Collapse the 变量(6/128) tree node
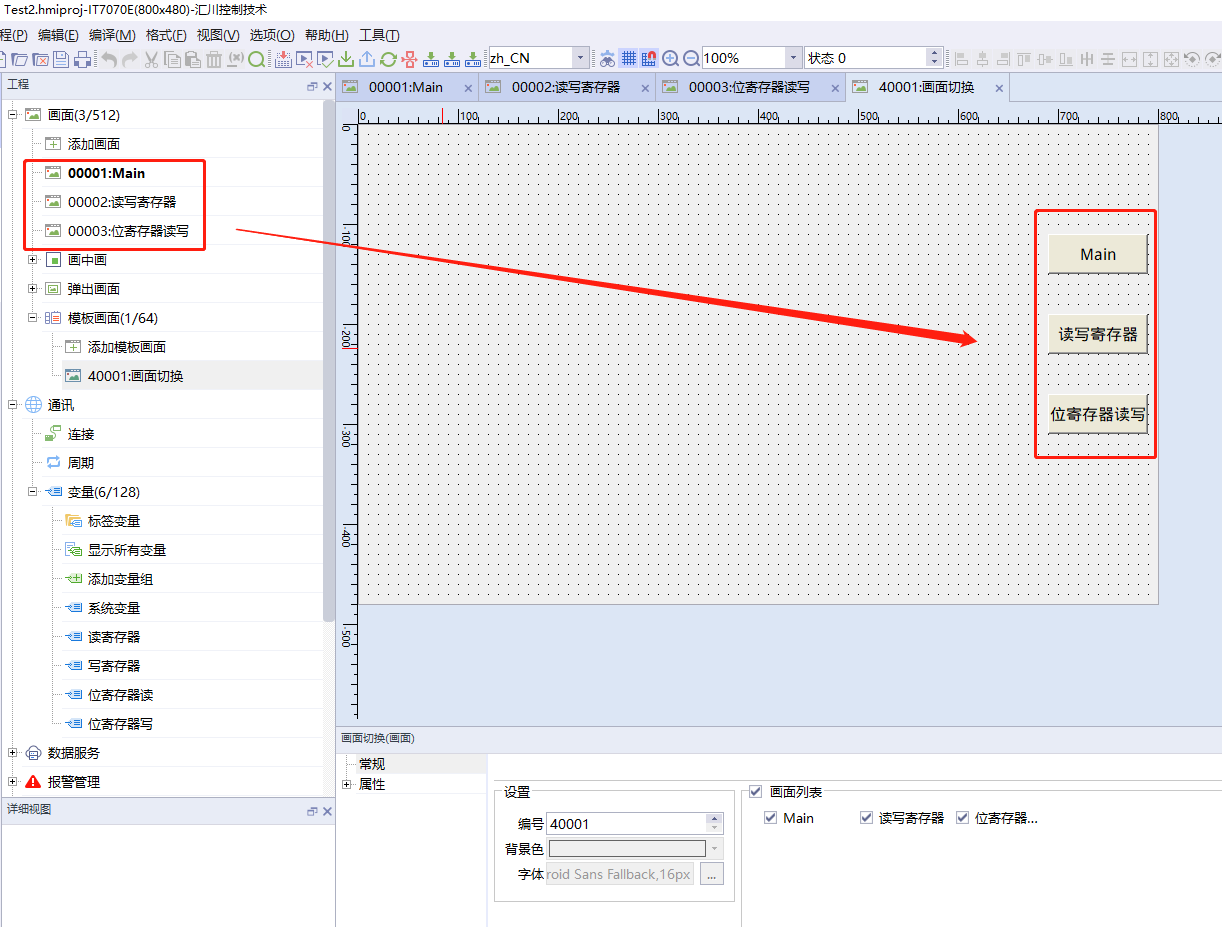Viewport: 1222px width, 927px height. tap(32, 492)
